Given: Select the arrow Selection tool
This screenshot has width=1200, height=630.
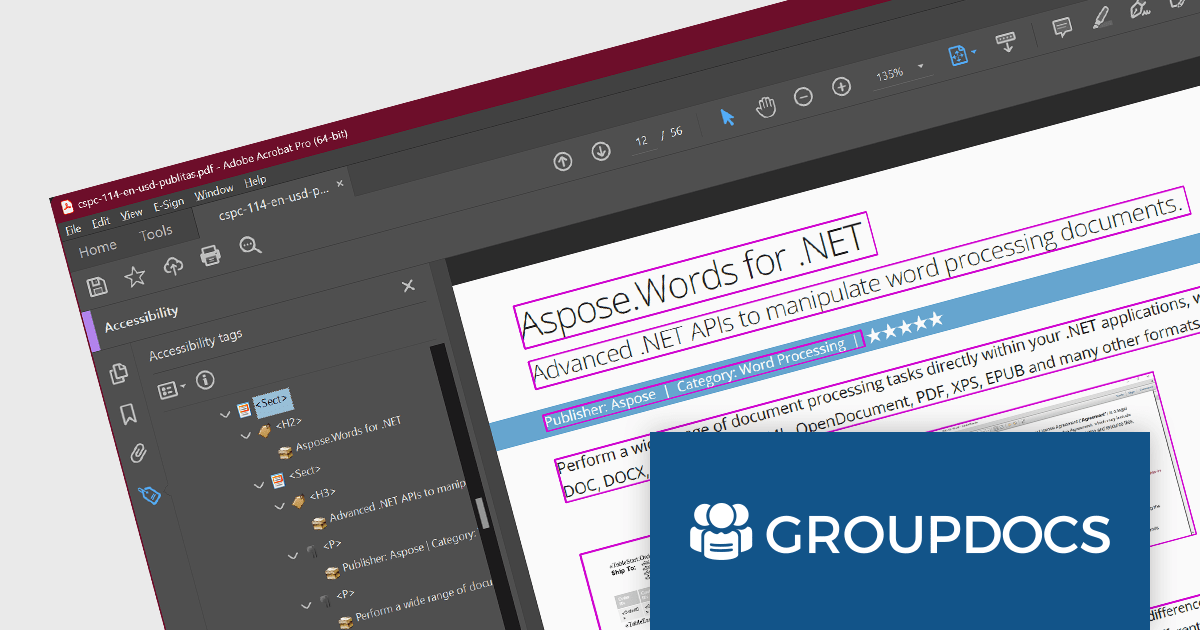Looking at the screenshot, I should [x=728, y=117].
